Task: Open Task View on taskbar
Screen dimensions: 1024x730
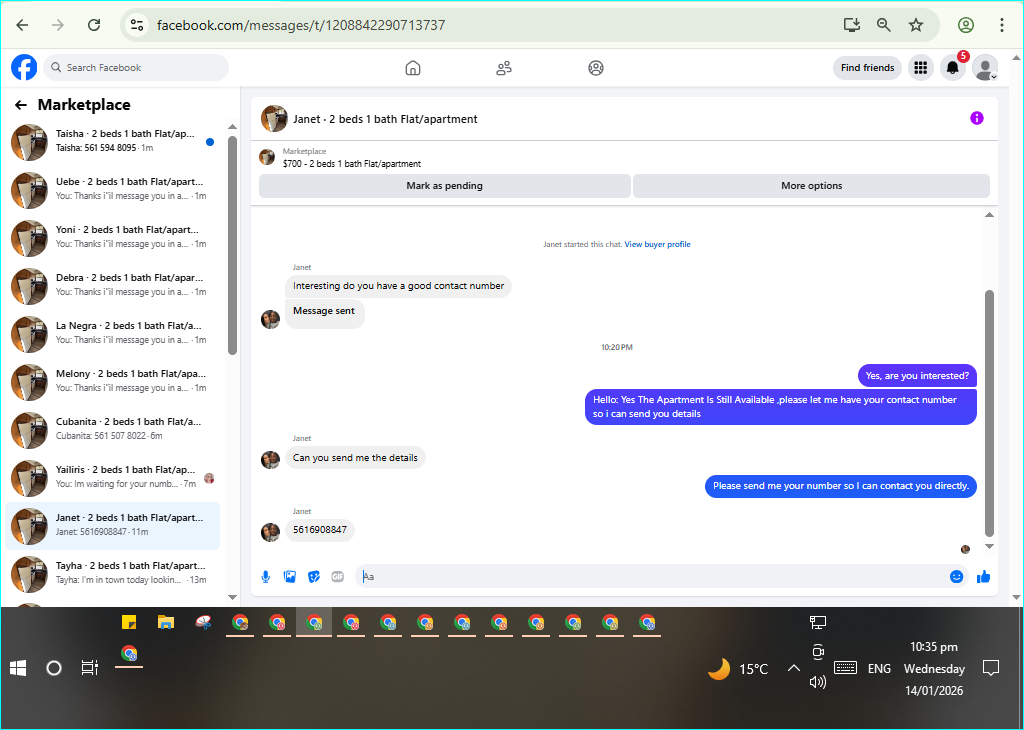Action: click(x=89, y=668)
